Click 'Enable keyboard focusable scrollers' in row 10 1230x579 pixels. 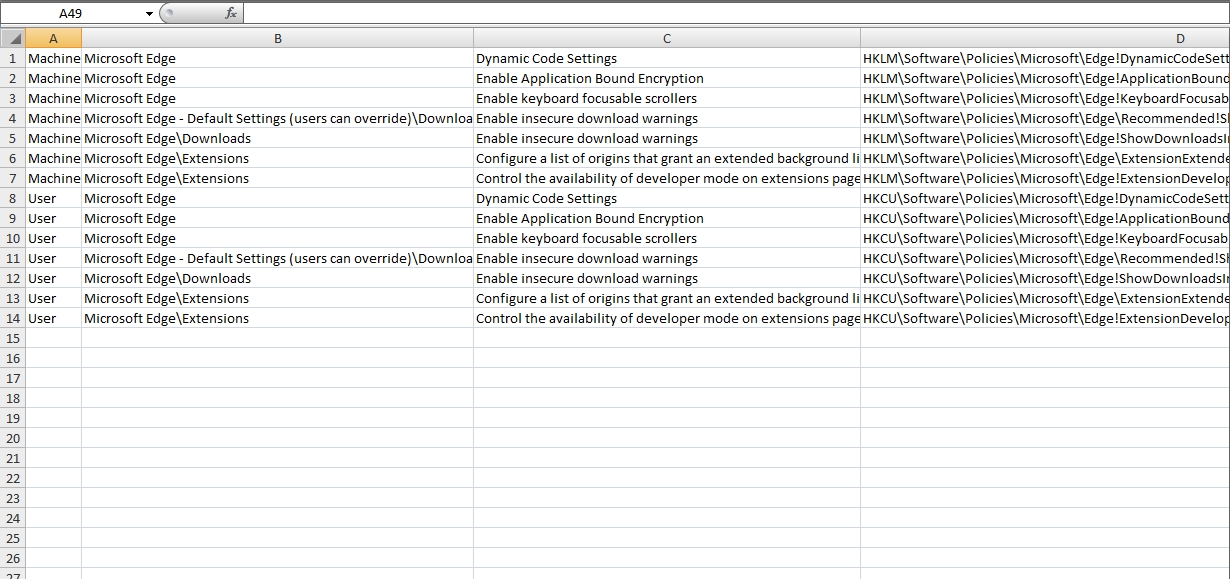667,238
